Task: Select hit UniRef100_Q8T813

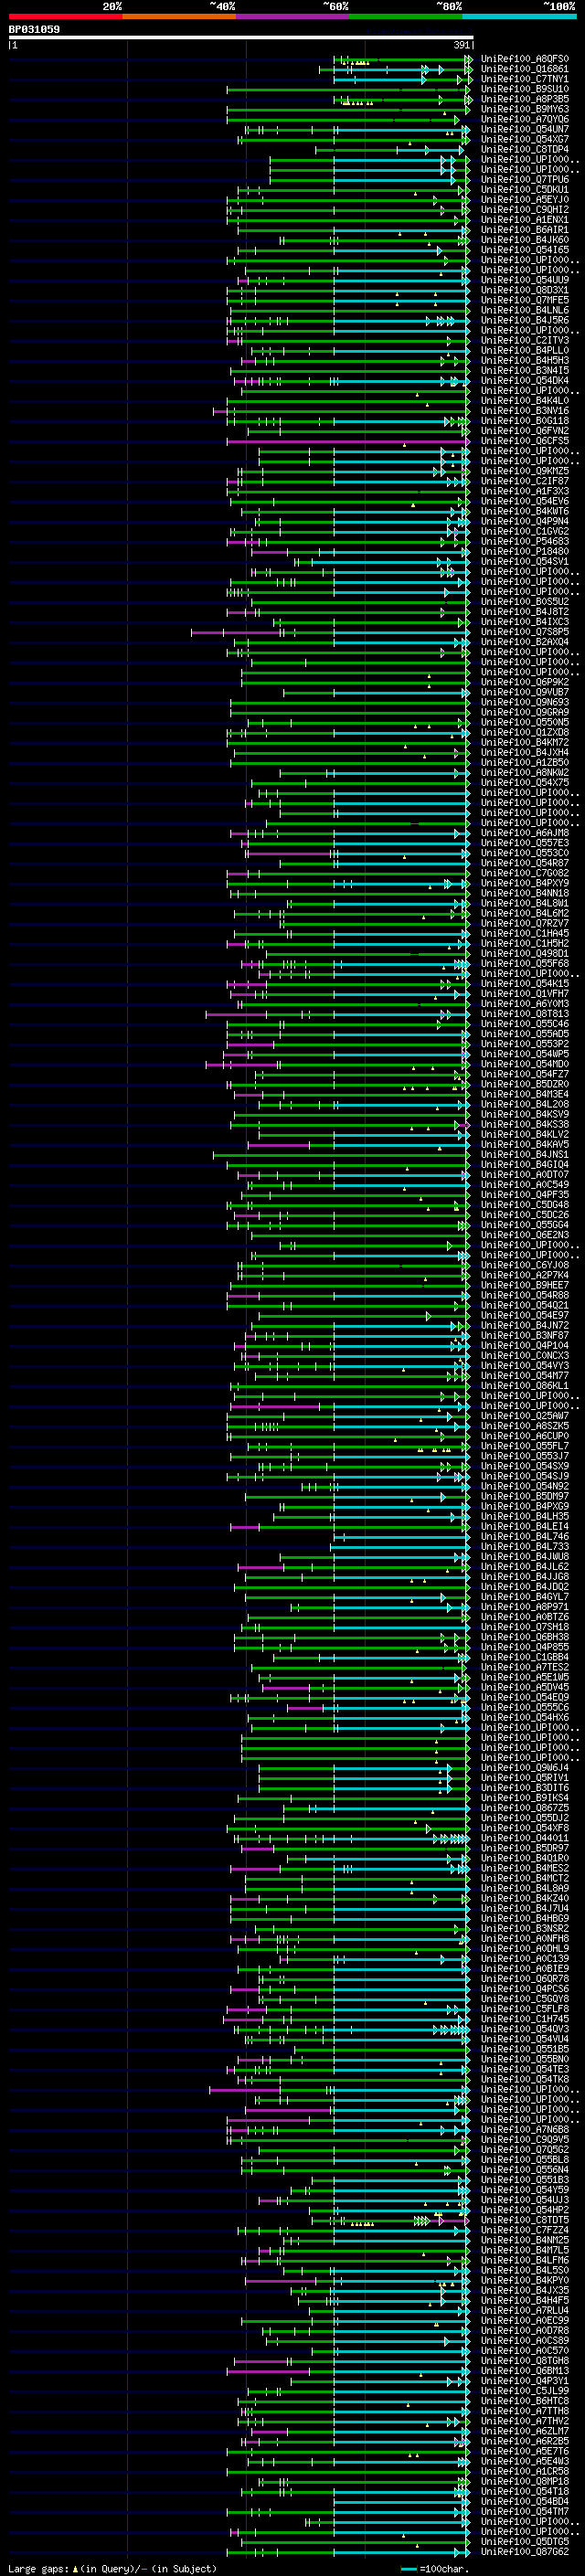Action: point(525,1014)
